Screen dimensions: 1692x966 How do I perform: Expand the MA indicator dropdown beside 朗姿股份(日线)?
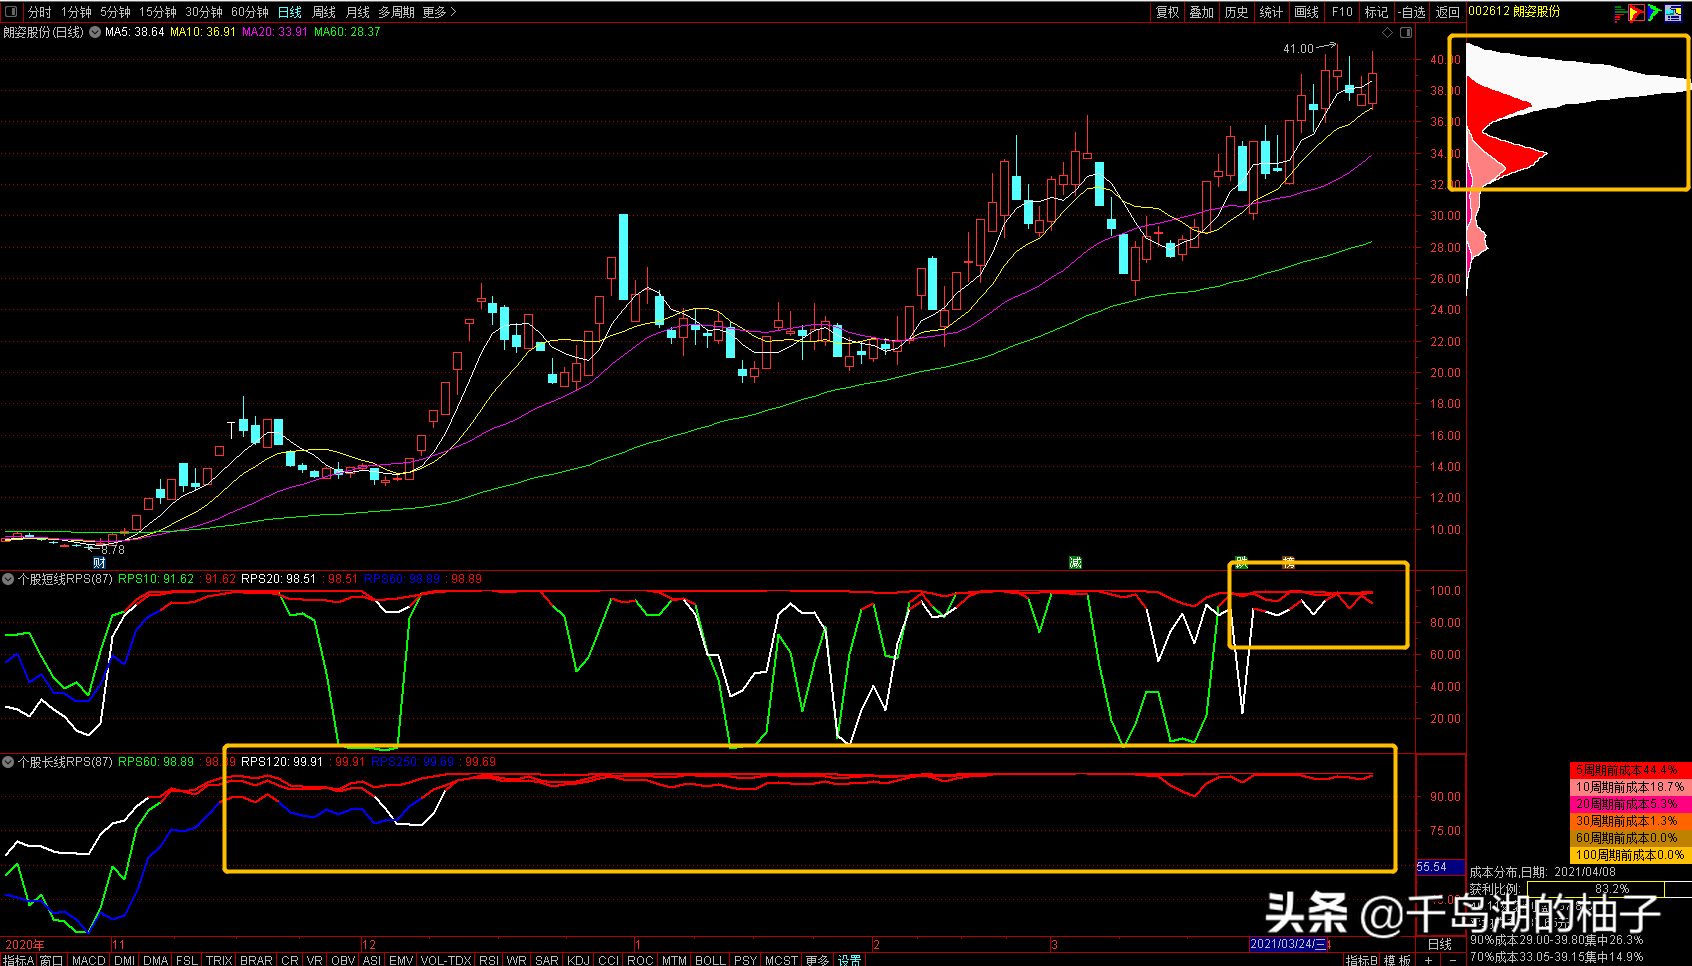click(x=95, y=32)
